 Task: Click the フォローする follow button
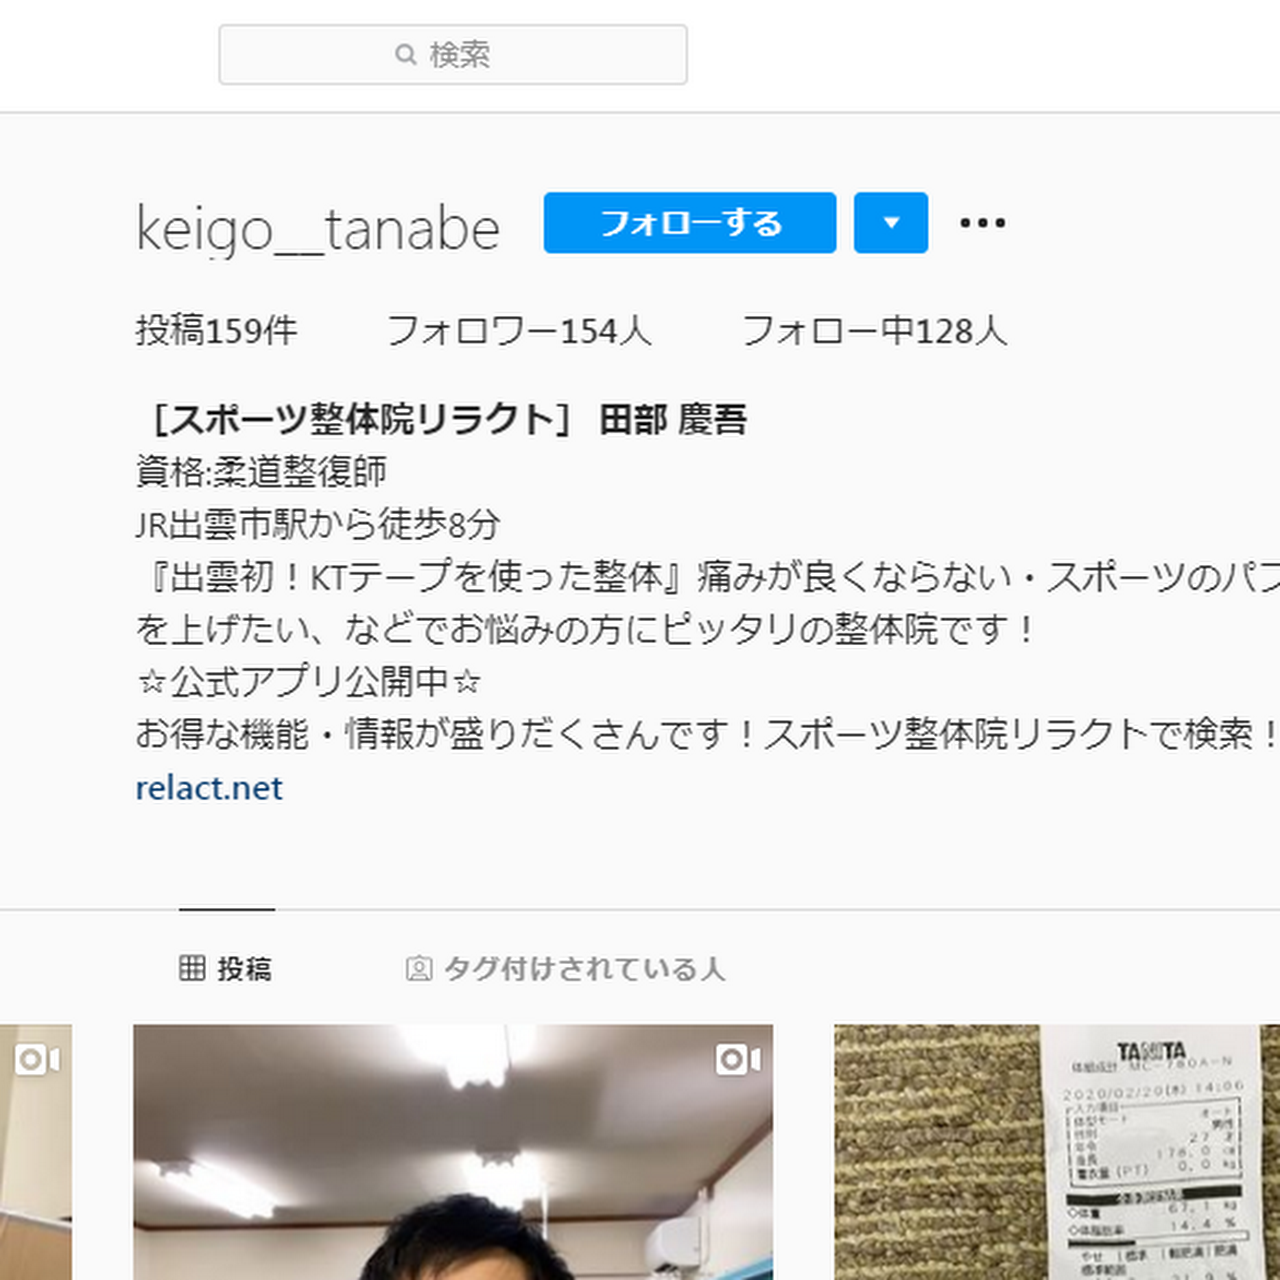690,223
